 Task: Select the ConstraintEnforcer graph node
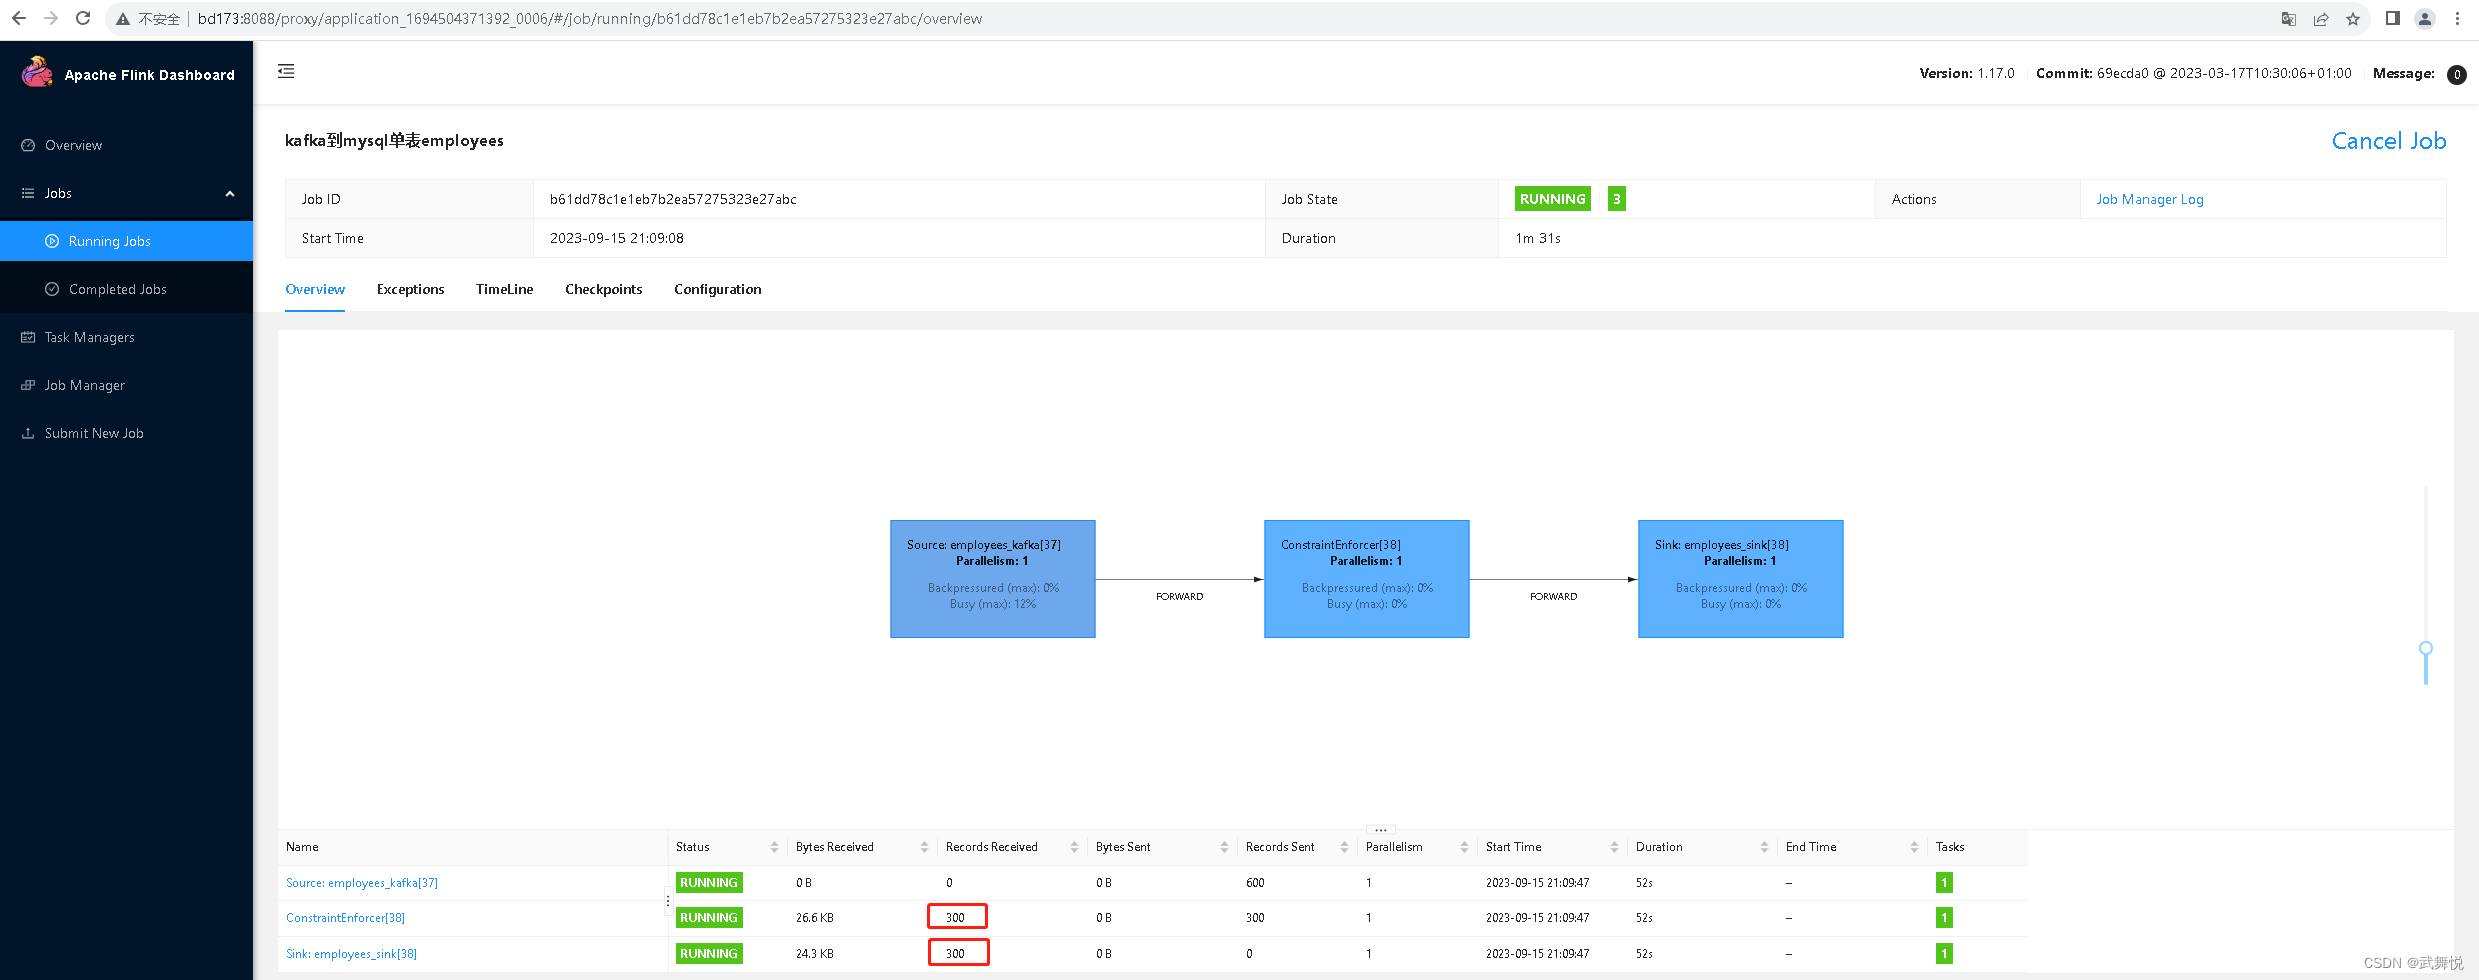(1366, 579)
